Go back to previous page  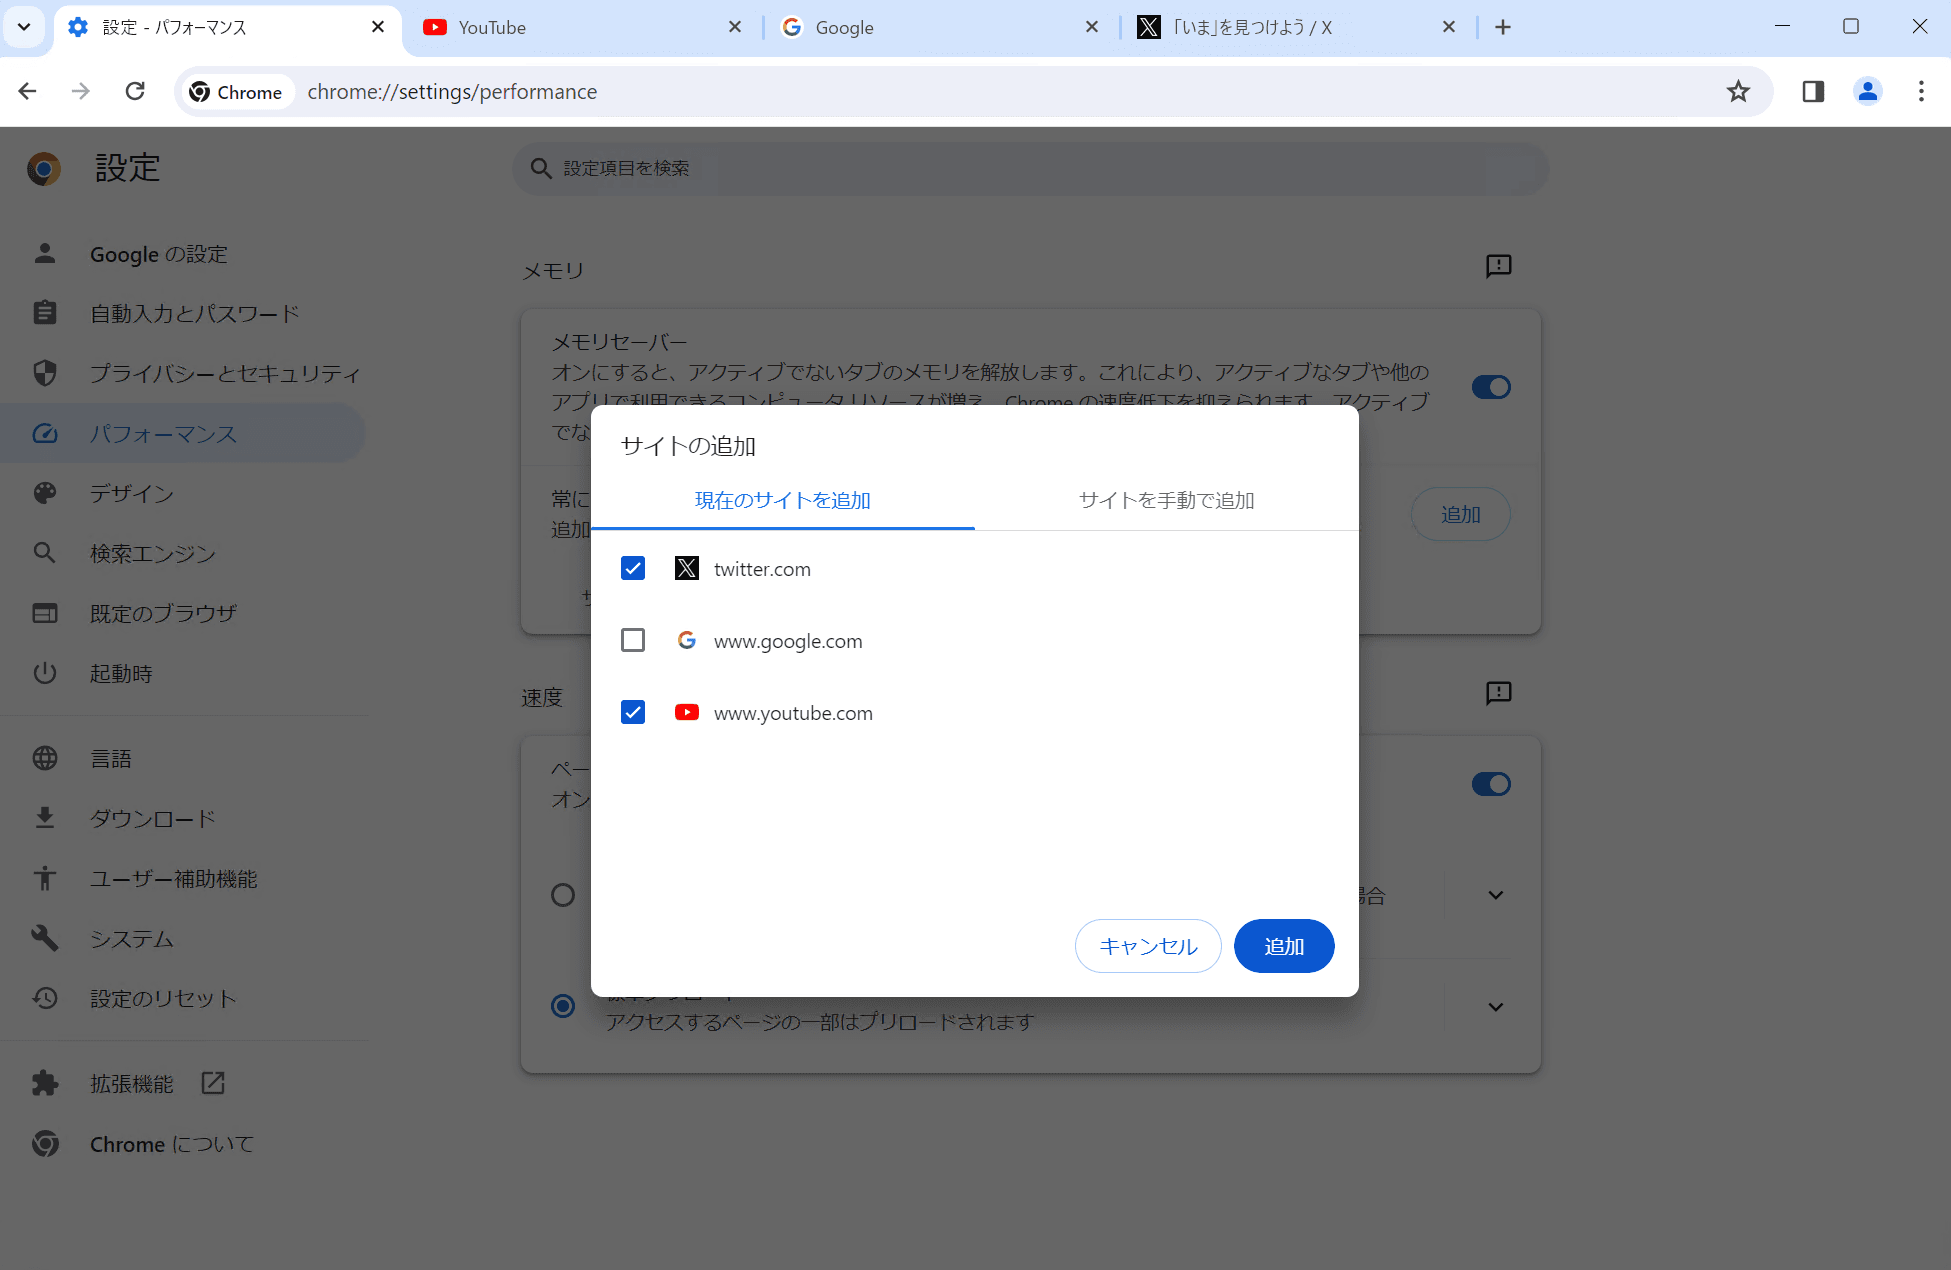(27, 91)
